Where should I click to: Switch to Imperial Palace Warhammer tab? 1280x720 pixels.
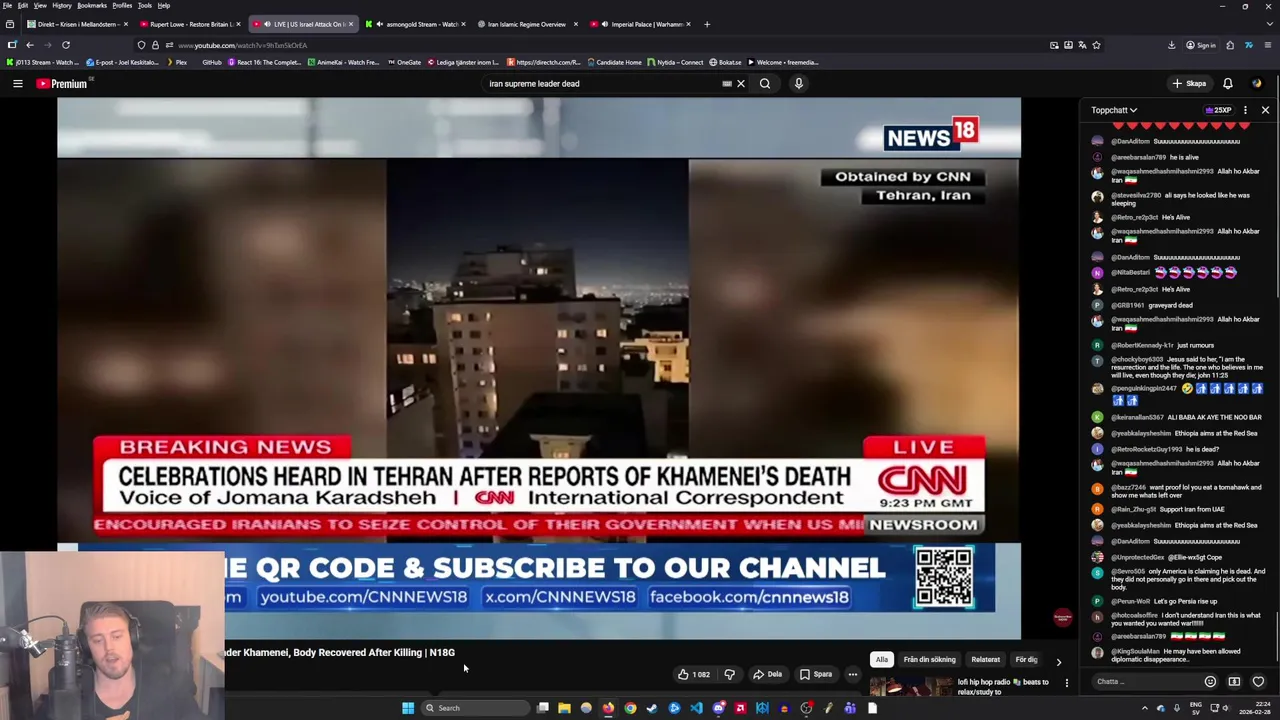640,24
